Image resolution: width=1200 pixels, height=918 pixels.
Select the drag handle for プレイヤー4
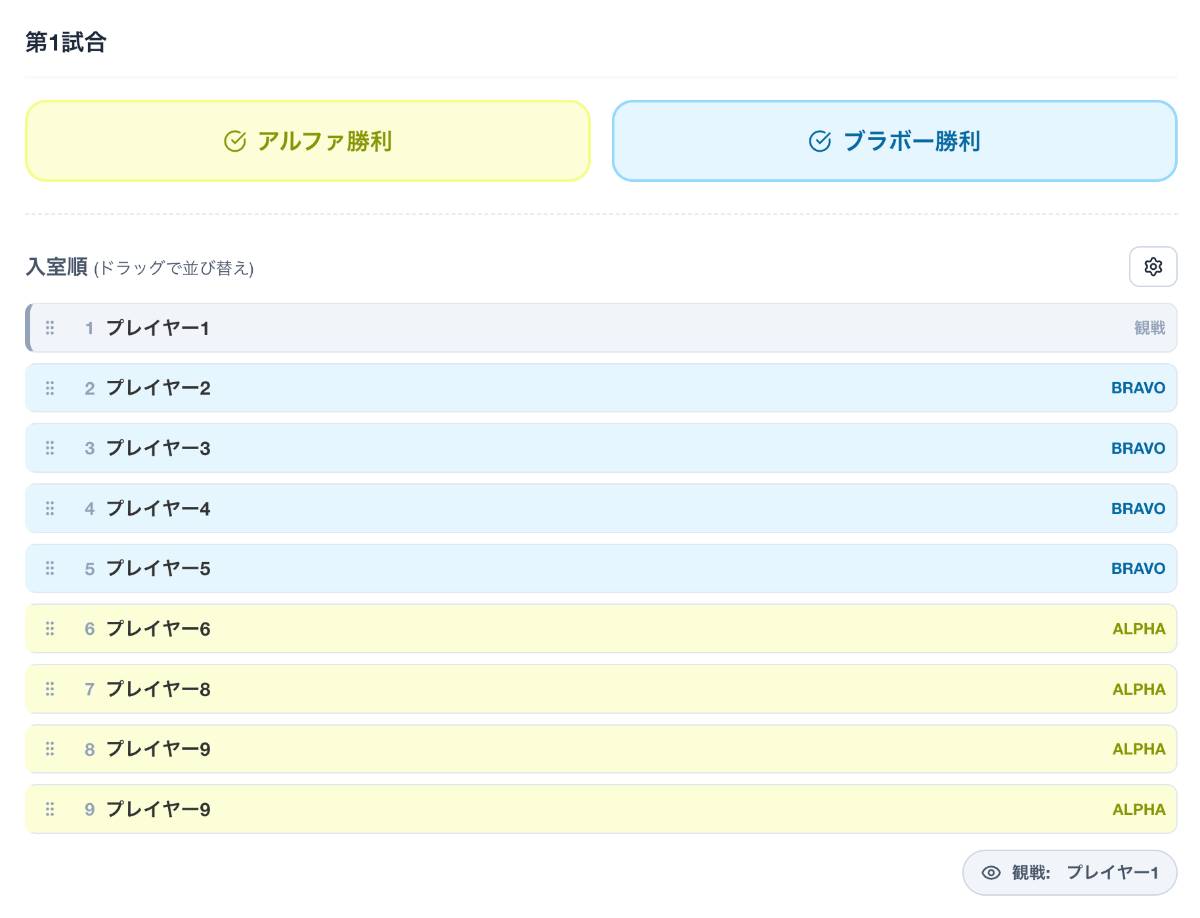(x=50, y=509)
